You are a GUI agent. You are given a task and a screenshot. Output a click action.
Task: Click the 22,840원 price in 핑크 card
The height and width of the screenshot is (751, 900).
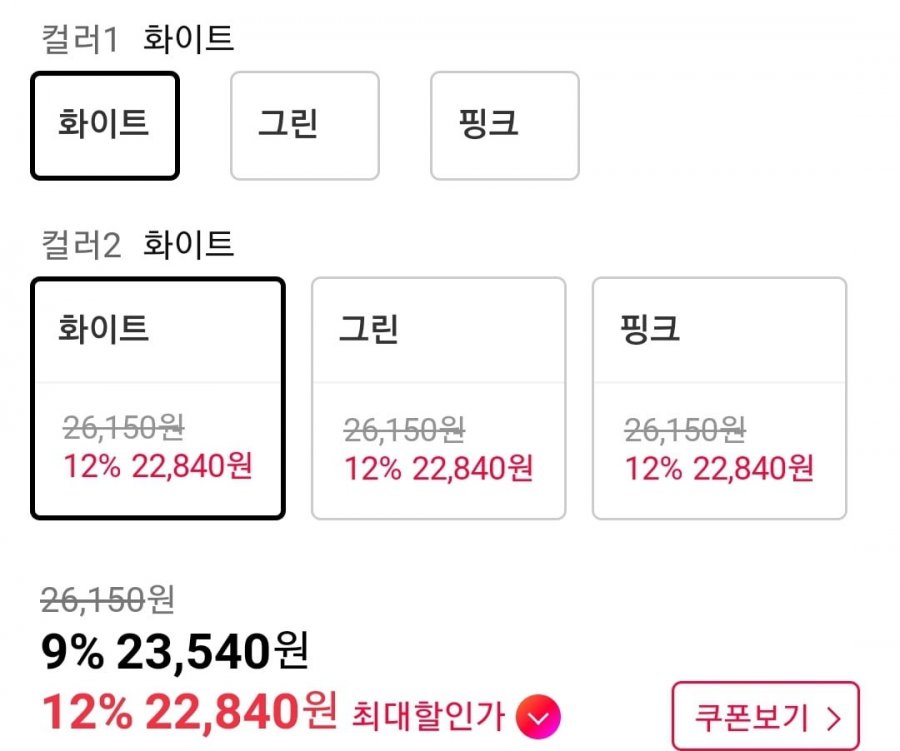coord(753,469)
